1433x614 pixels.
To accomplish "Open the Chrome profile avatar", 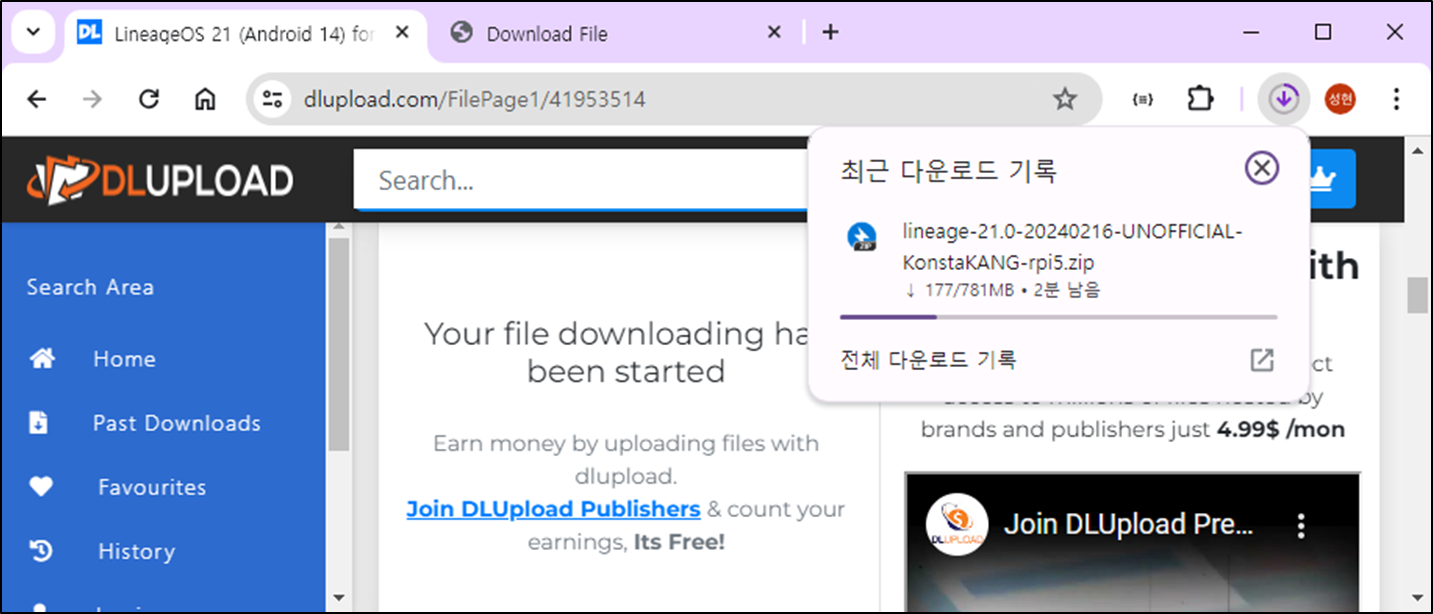I will (x=1340, y=99).
